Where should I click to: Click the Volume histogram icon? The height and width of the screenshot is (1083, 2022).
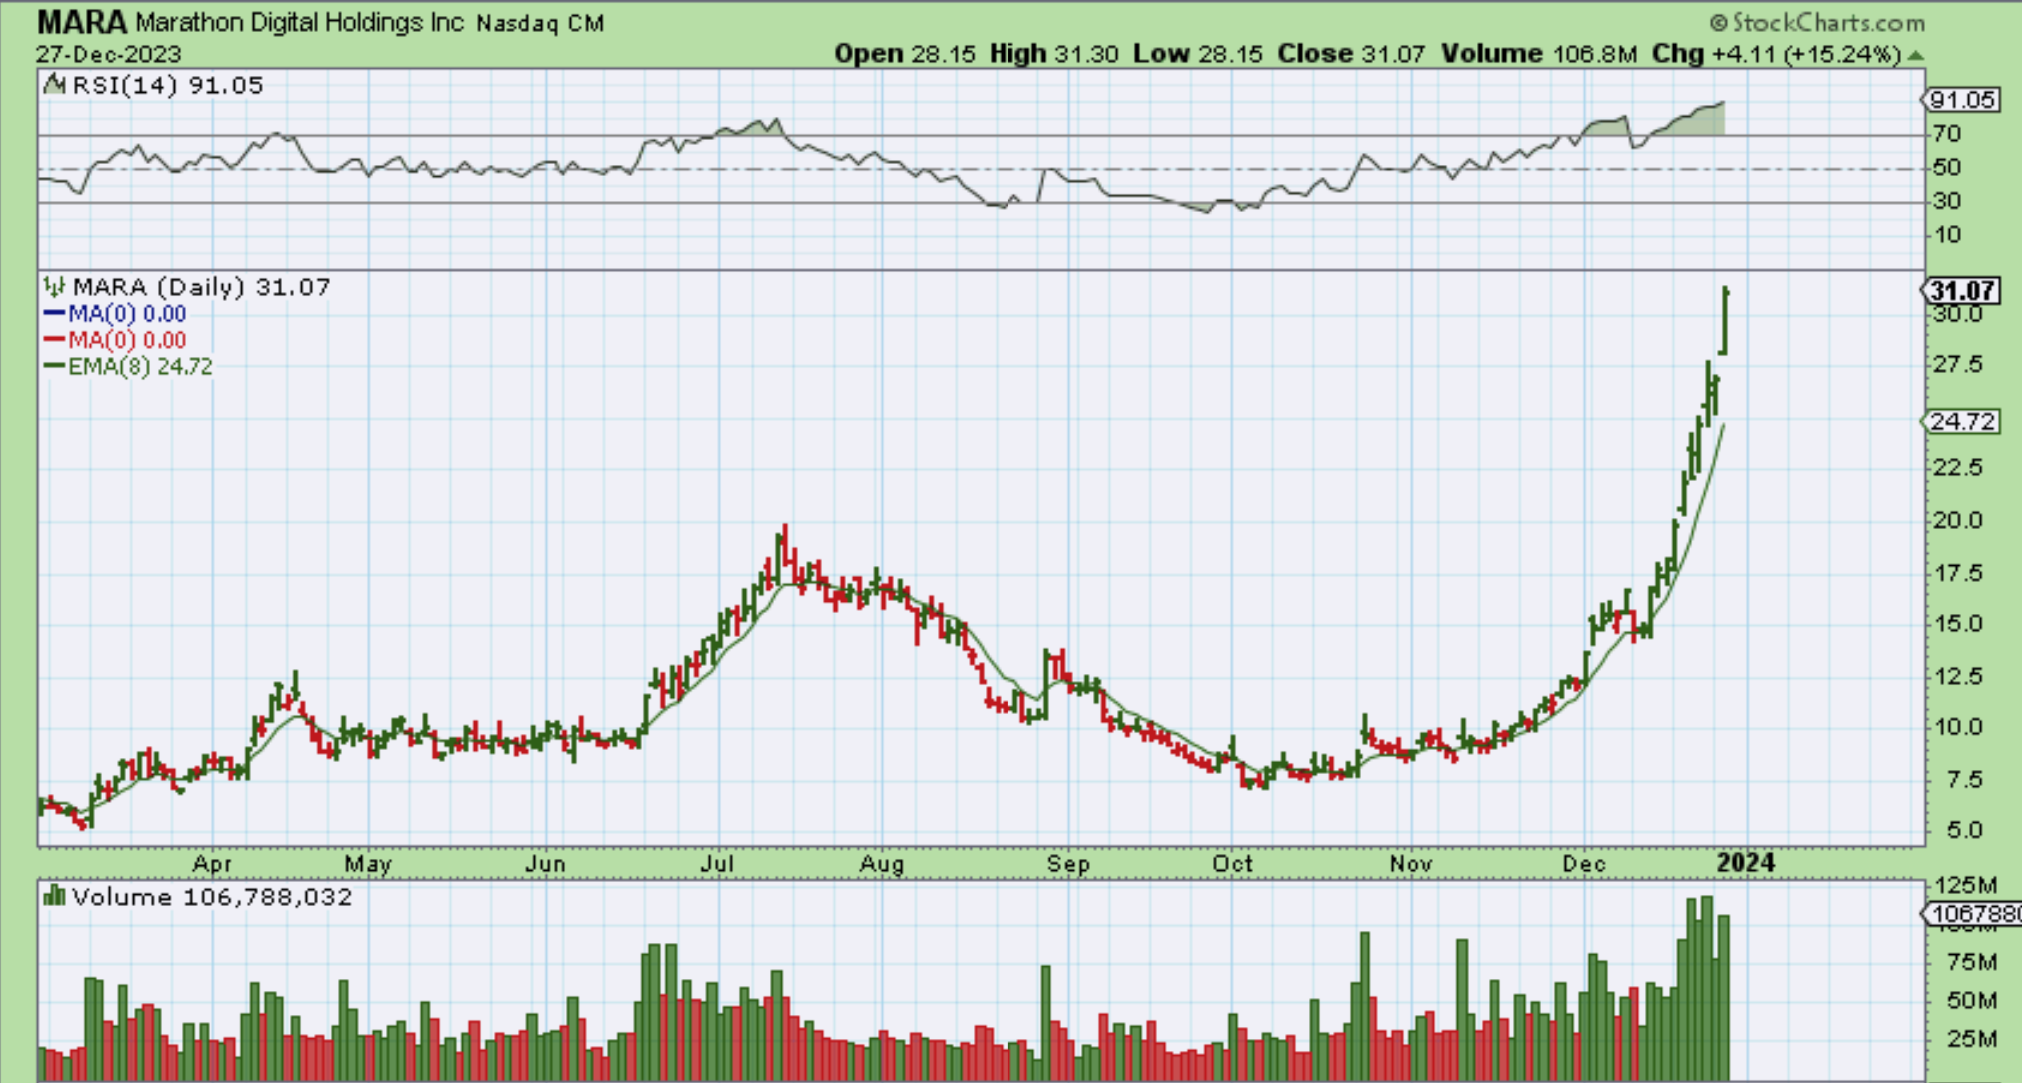point(54,896)
